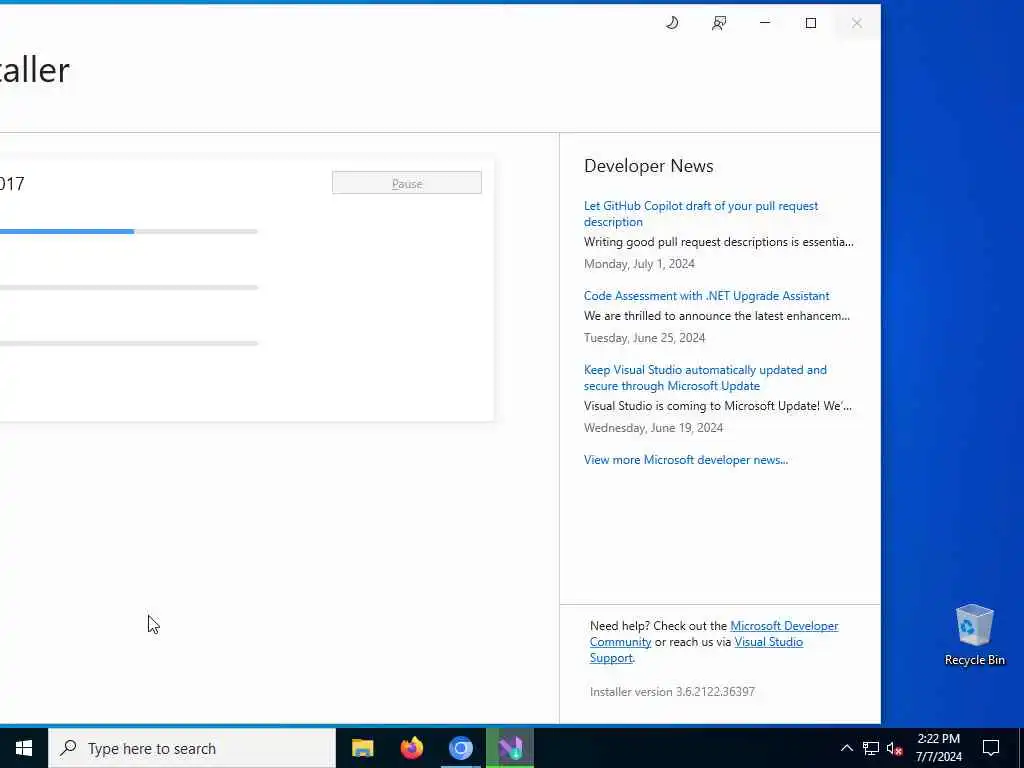Image resolution: width=1024 pixels, height=768 pixels.
Task: Click 'Writing good pull request descriptions' summary
Action: [x=718, y=242]
